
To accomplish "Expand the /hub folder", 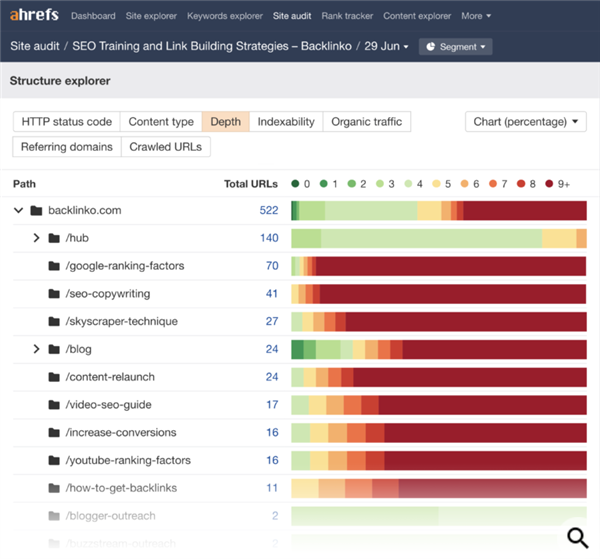I will [36, 238].
